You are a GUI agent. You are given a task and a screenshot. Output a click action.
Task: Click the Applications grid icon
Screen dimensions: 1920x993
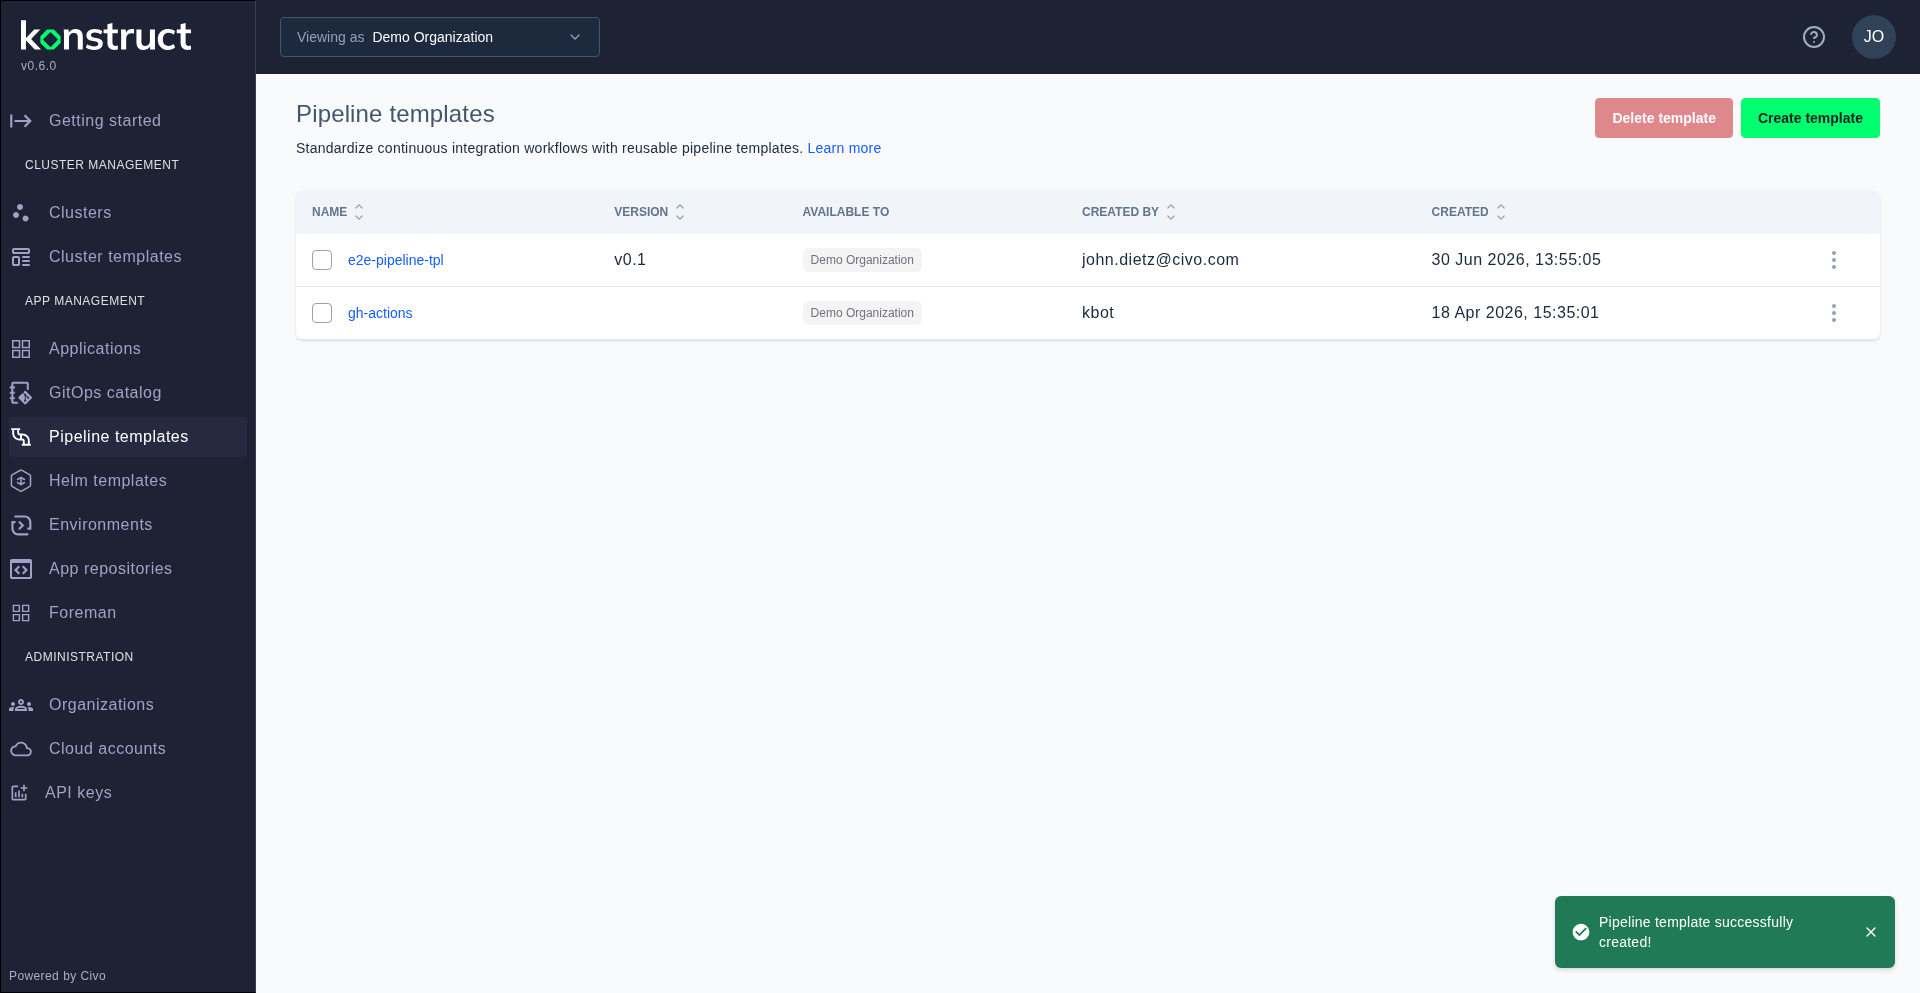click(21, 349)
